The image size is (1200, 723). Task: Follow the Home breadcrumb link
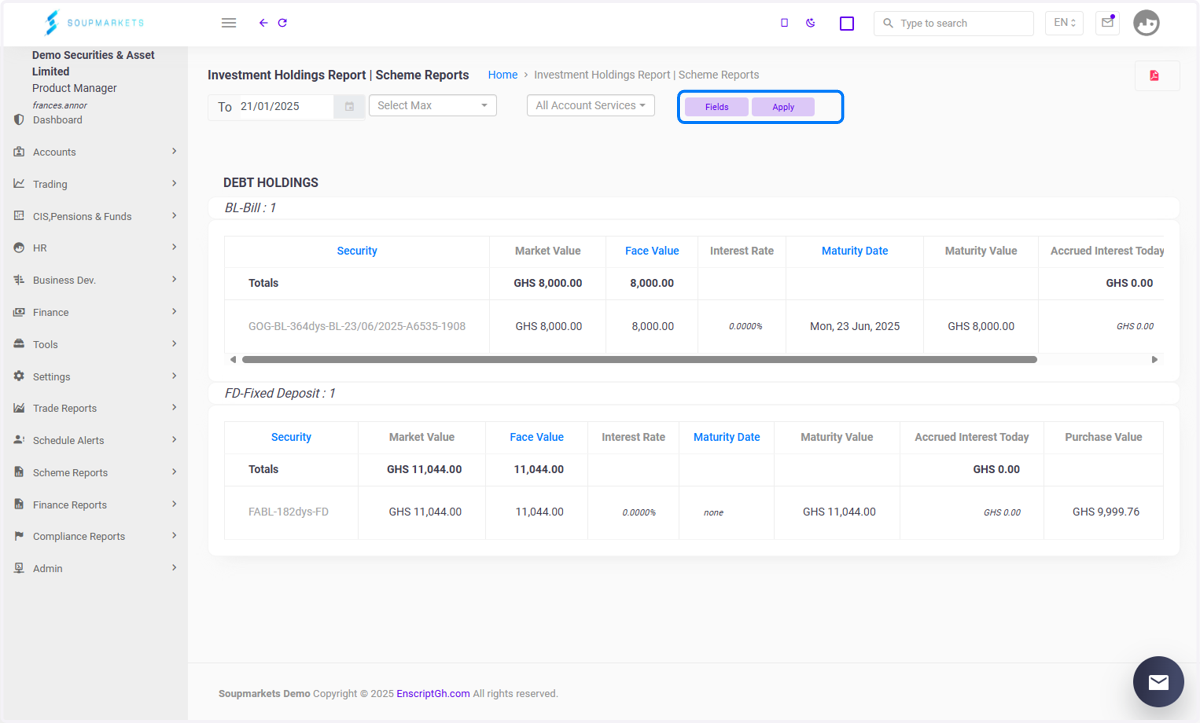pyautogui.click(x=503, y=75)
